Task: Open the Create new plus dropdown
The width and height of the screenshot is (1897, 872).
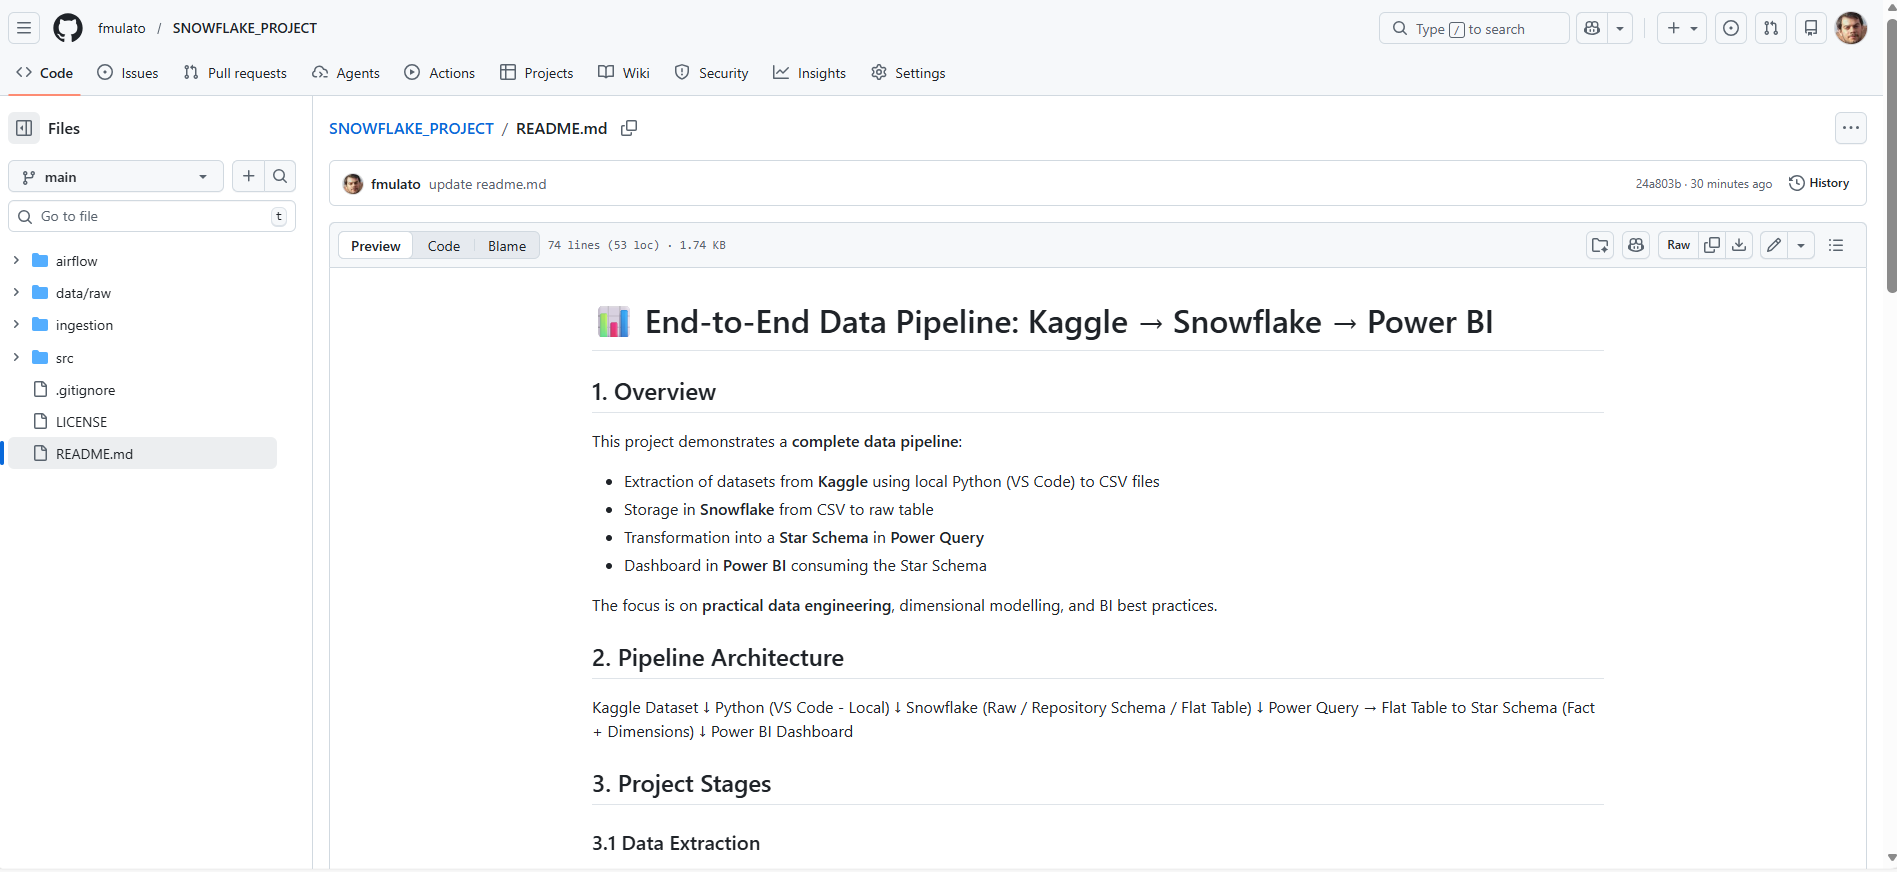Action: point(1682,28)
